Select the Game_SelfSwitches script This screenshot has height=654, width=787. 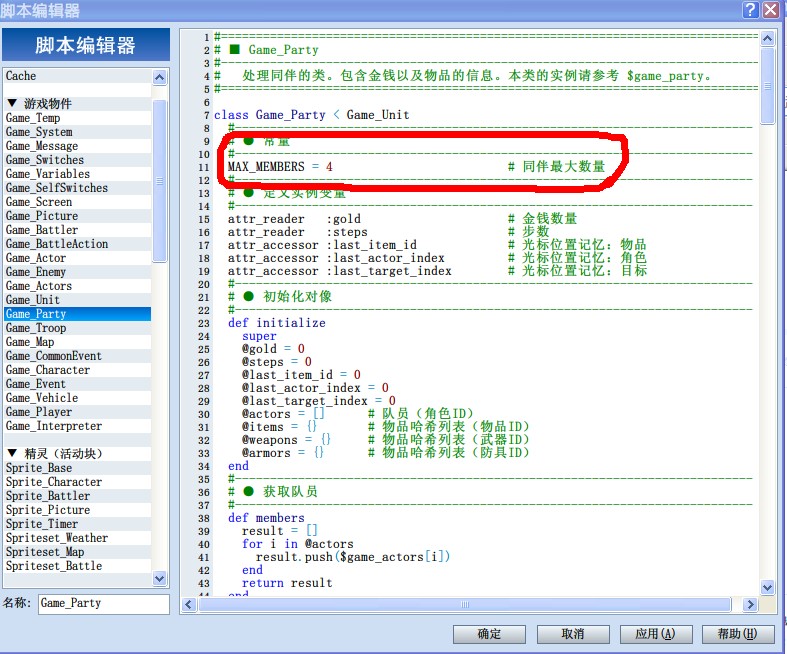pyautogui.click(x=77, y=188)
